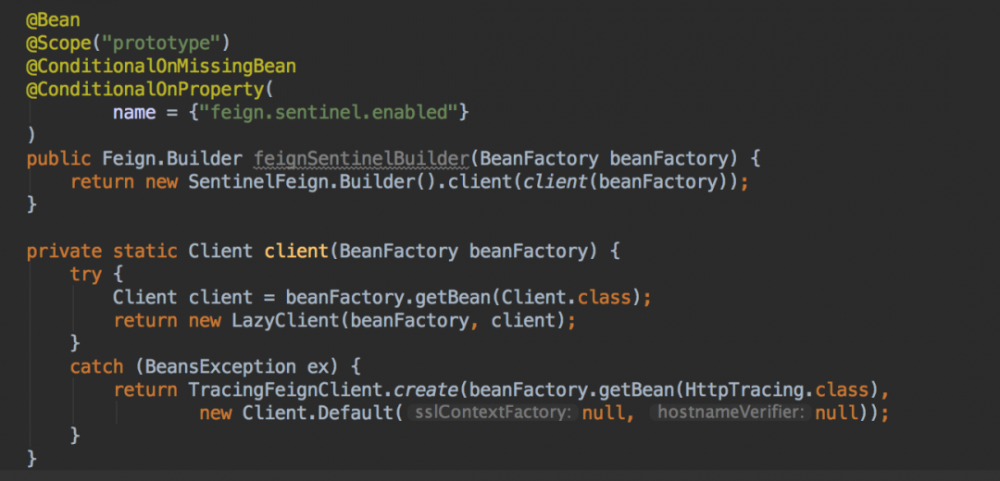This screenshot has height=481, width=1000.
Task: Click the sslContextFactory parameter hint
Action: pos(492,413)
